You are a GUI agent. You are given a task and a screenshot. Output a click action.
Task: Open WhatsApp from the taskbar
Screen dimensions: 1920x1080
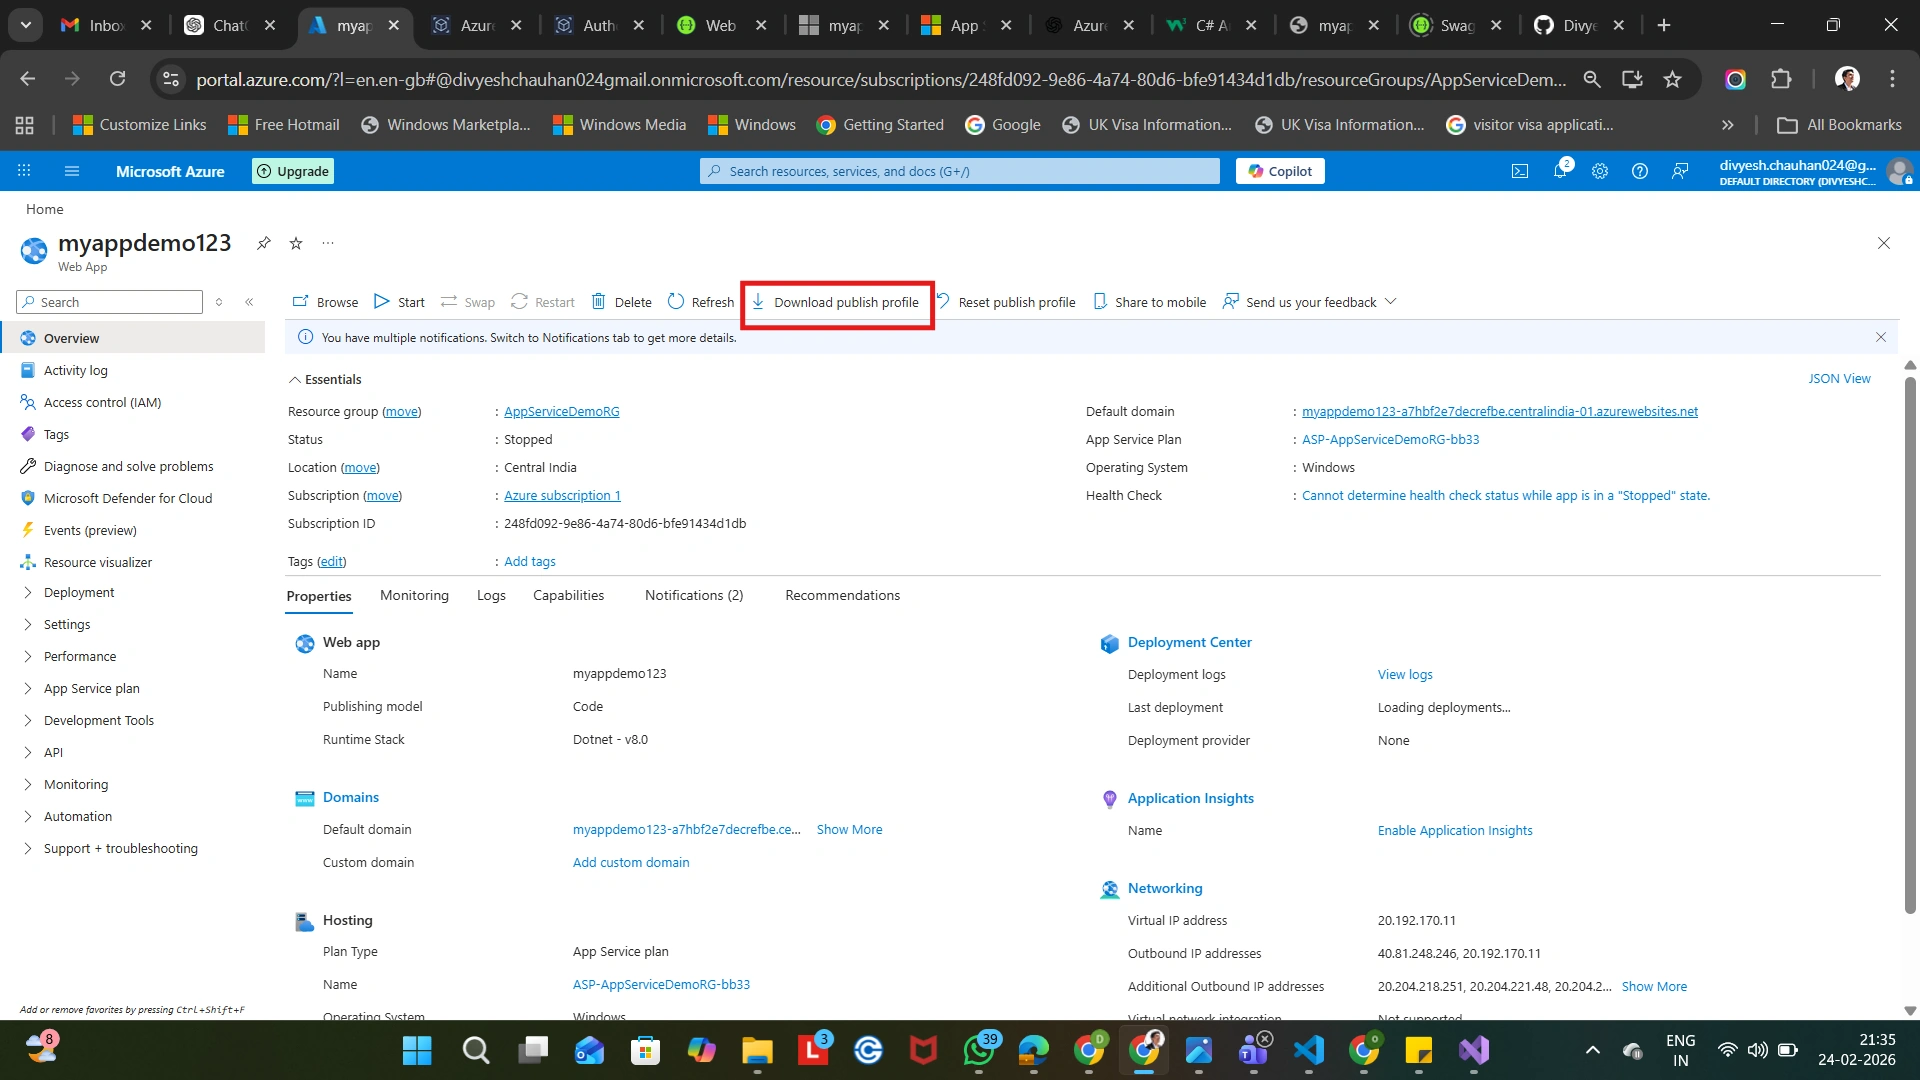pos(979,1051)
